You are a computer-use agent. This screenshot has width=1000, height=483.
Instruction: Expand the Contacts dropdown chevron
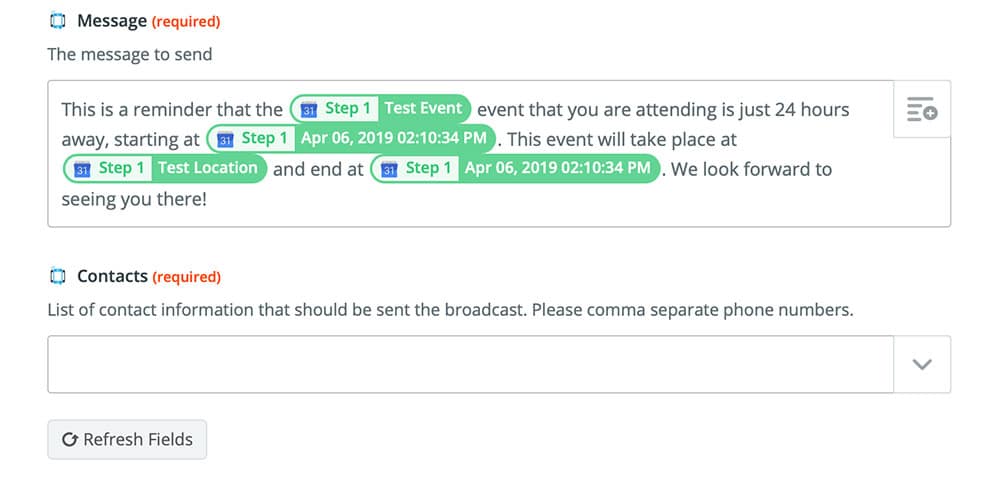point(922,364)
